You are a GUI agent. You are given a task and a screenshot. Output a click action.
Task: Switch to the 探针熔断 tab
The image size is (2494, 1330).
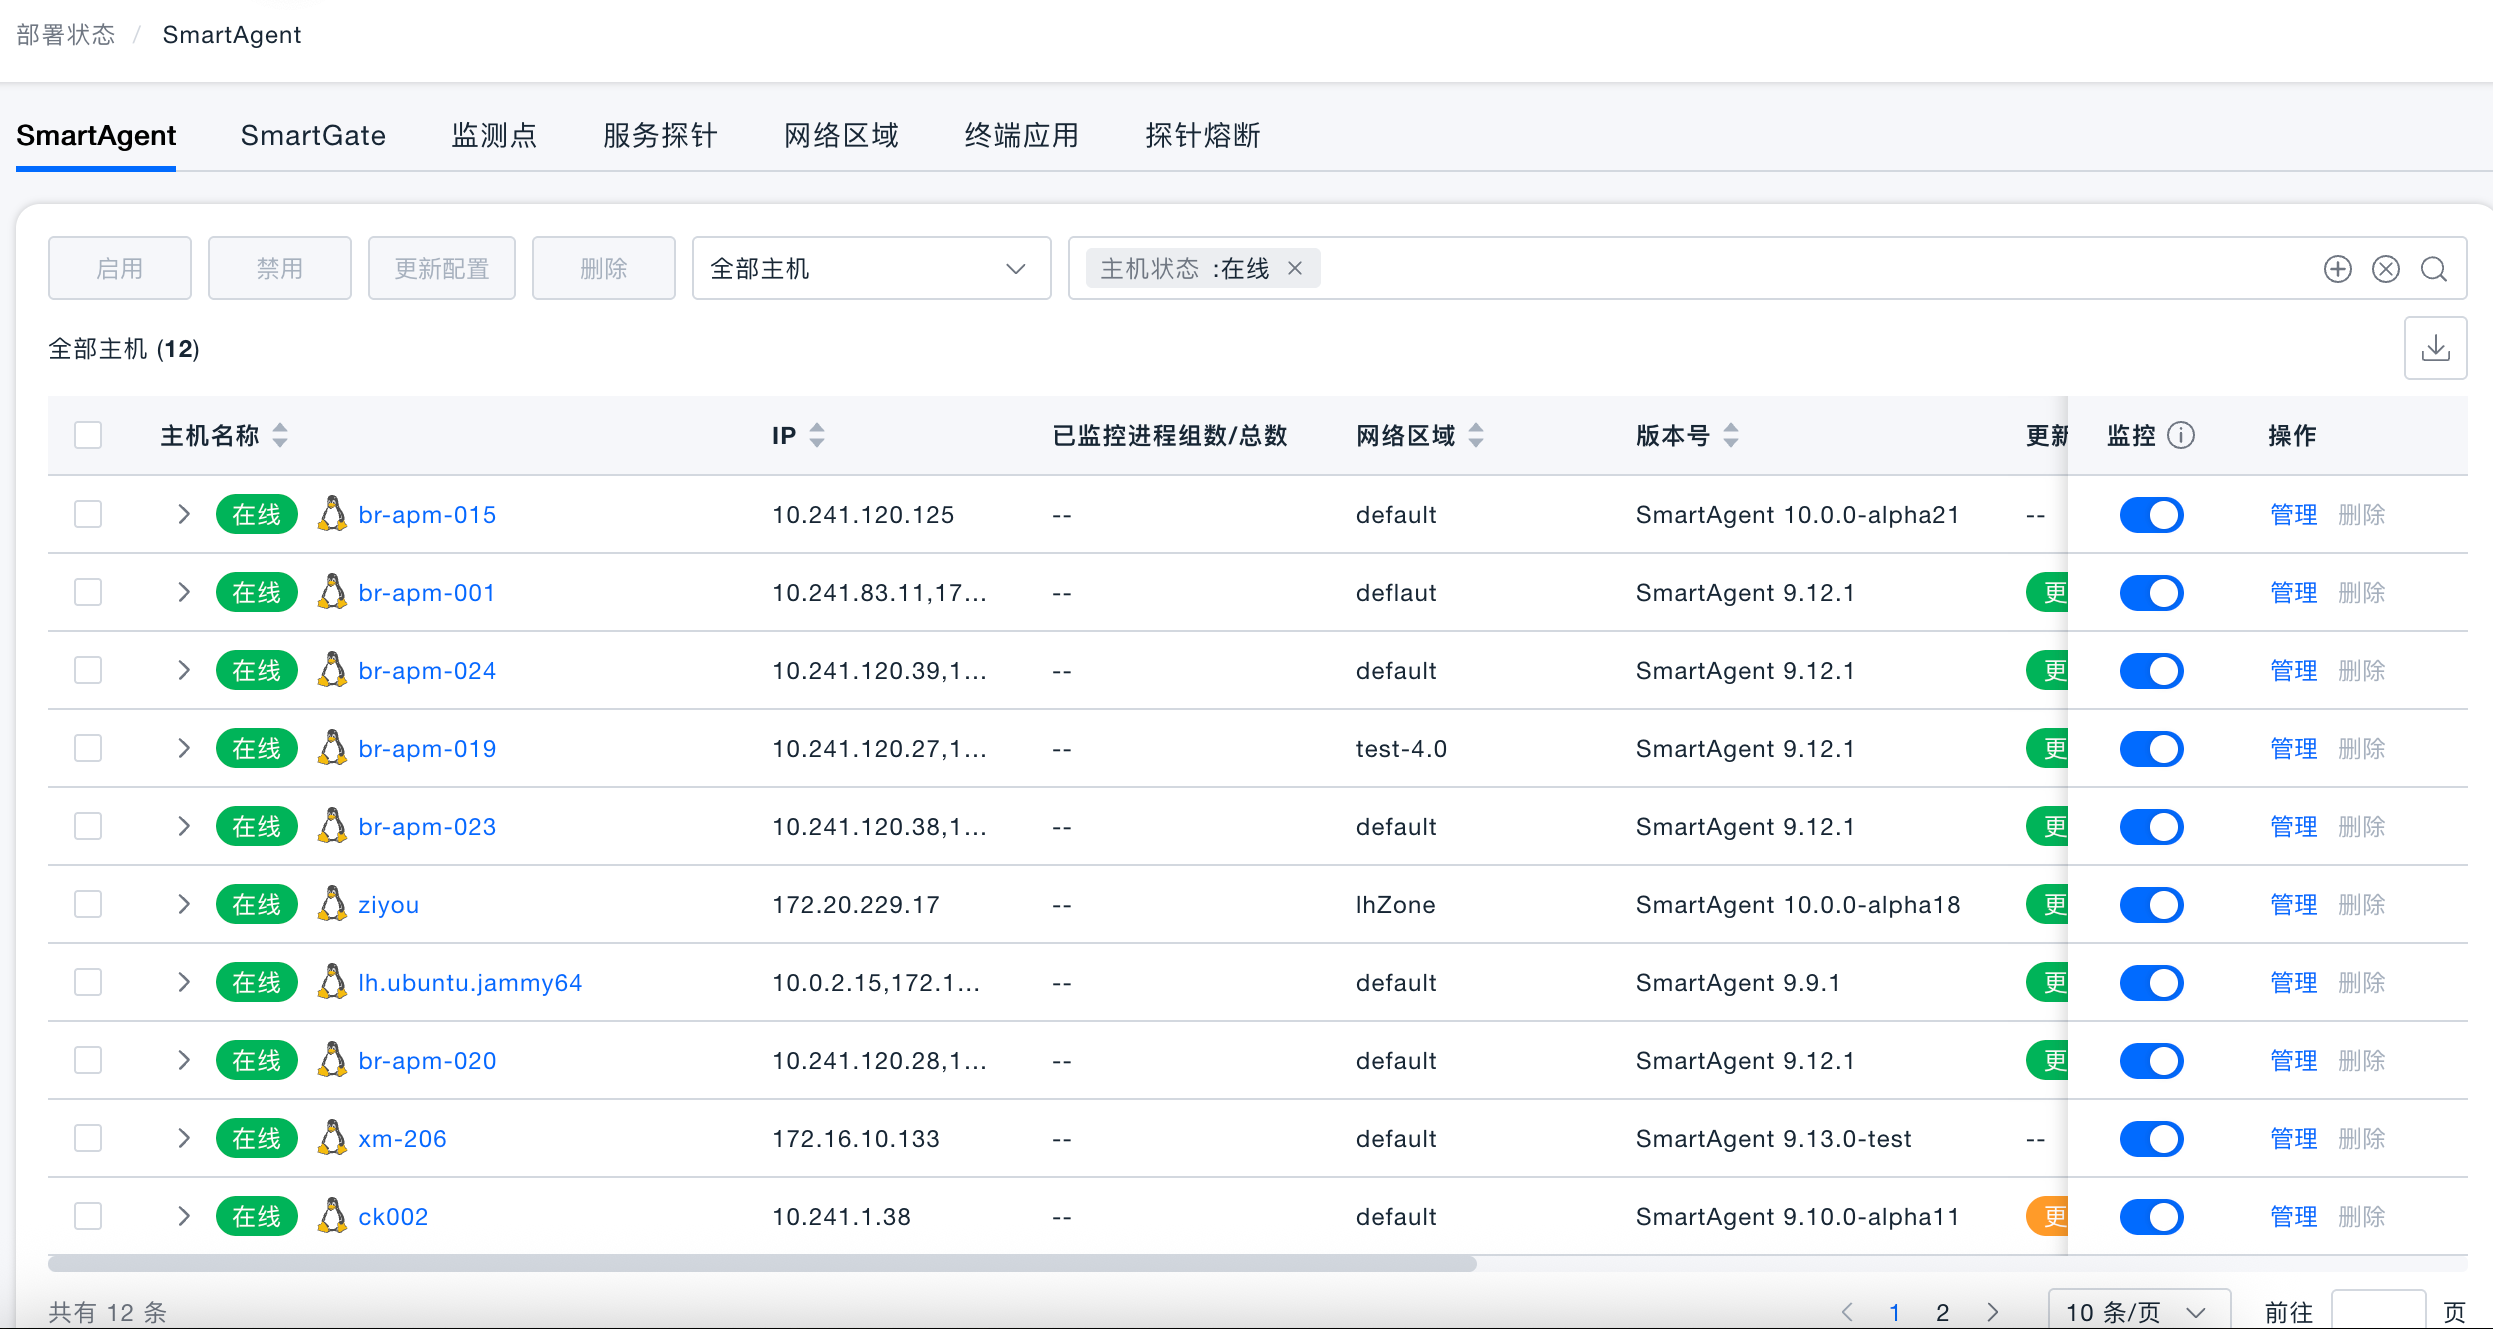1202,135
